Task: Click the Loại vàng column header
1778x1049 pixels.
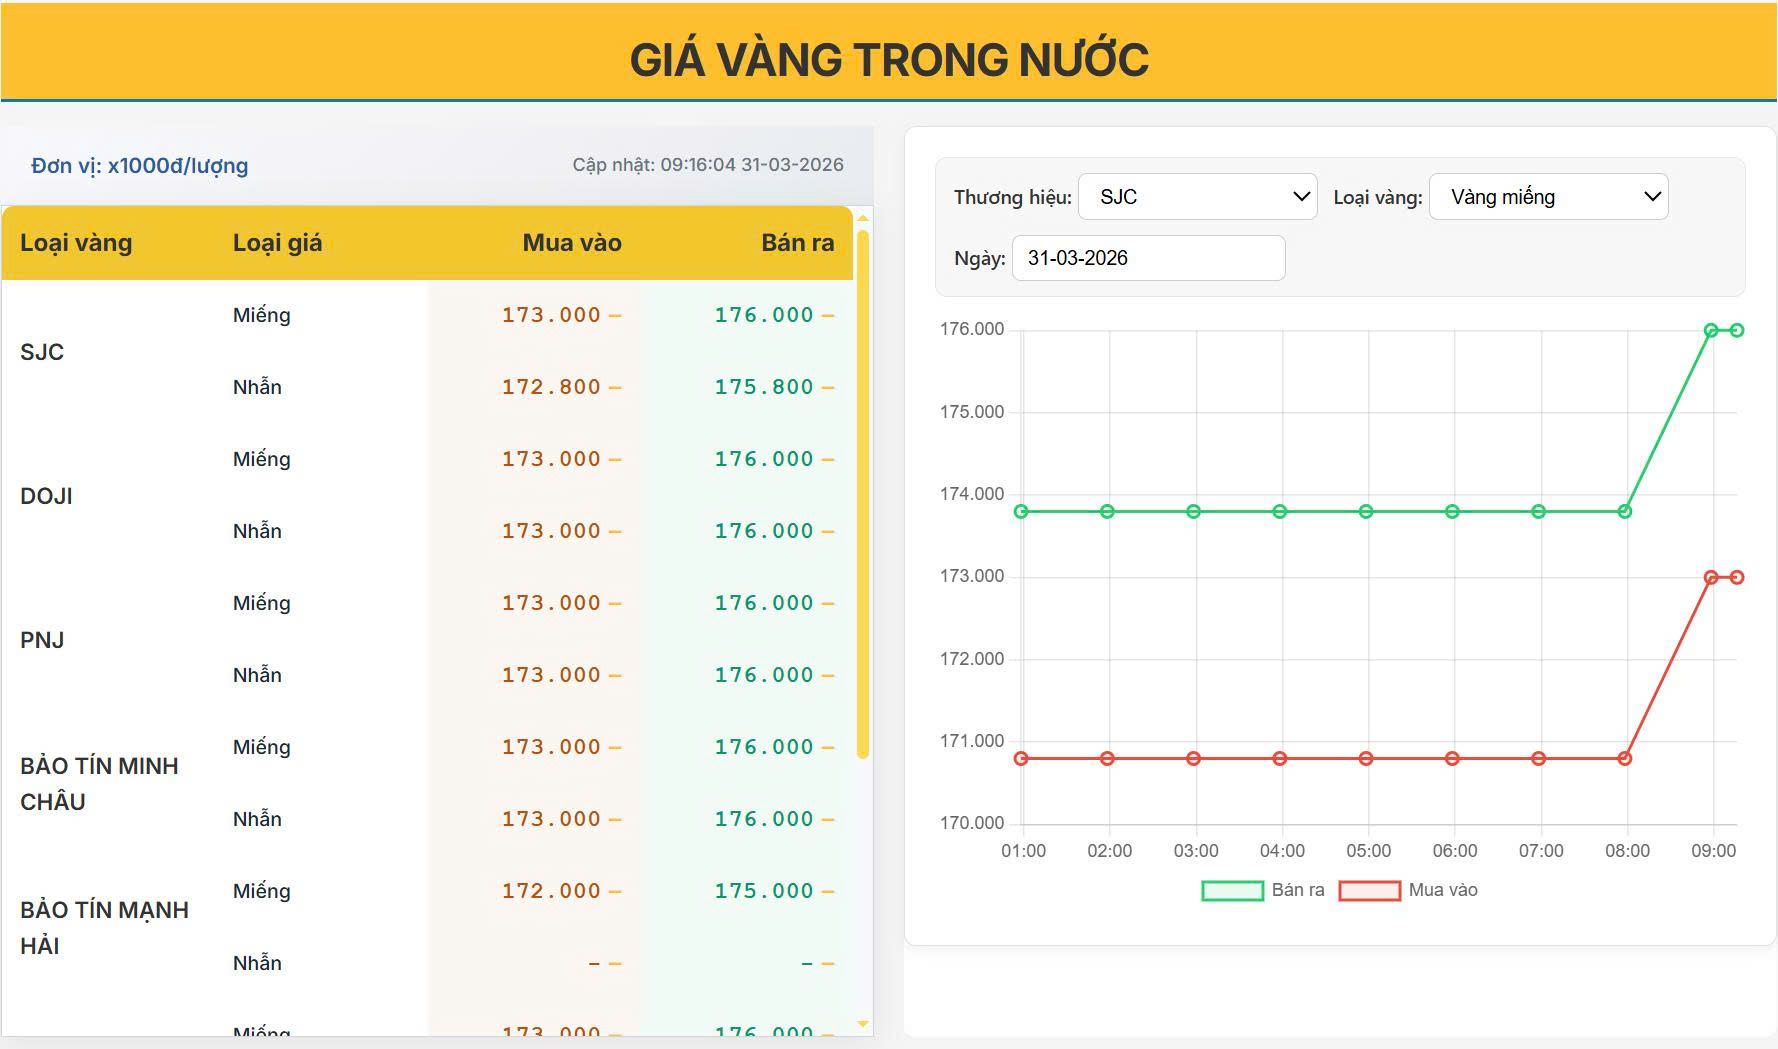Action: tap(76, 243)
